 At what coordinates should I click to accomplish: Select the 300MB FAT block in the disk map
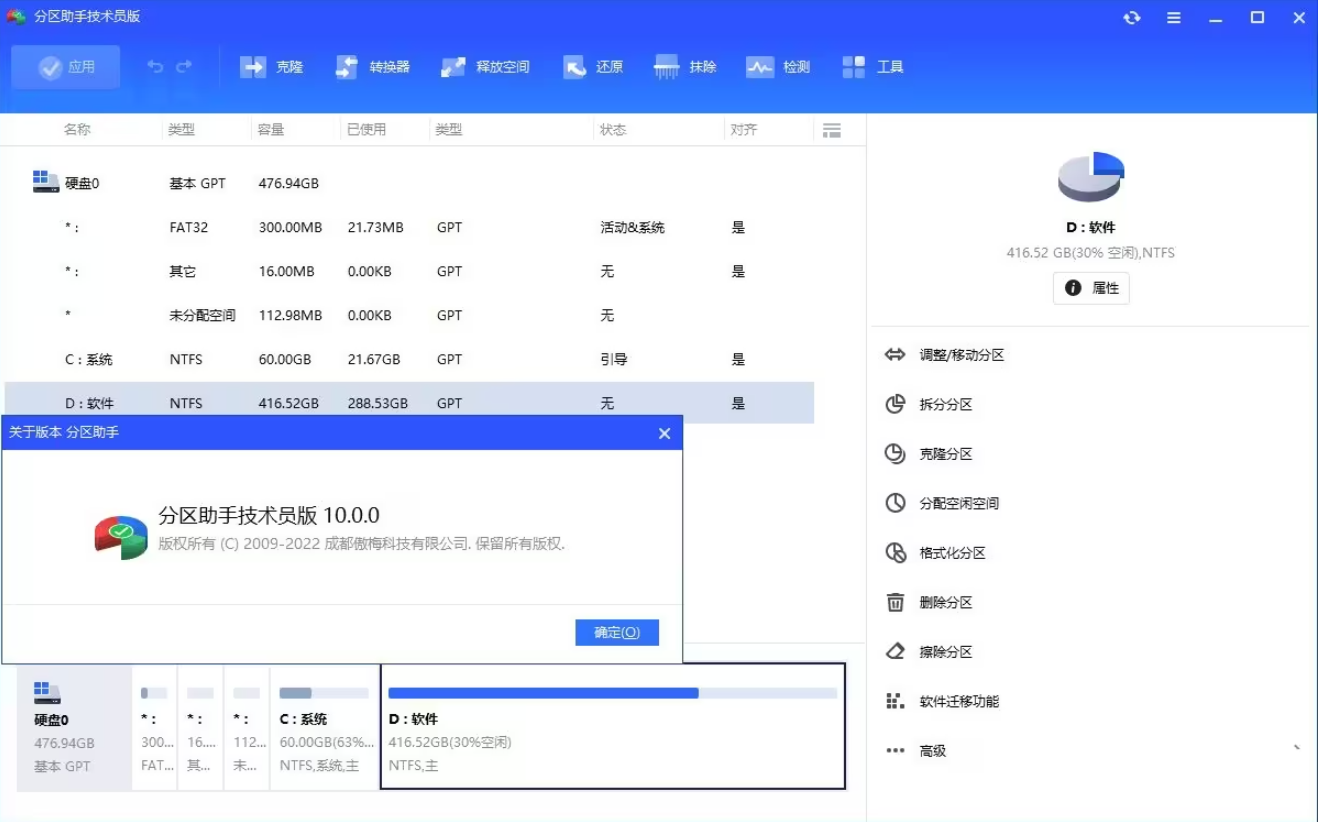pyautogui.click(x=154, y=728)
